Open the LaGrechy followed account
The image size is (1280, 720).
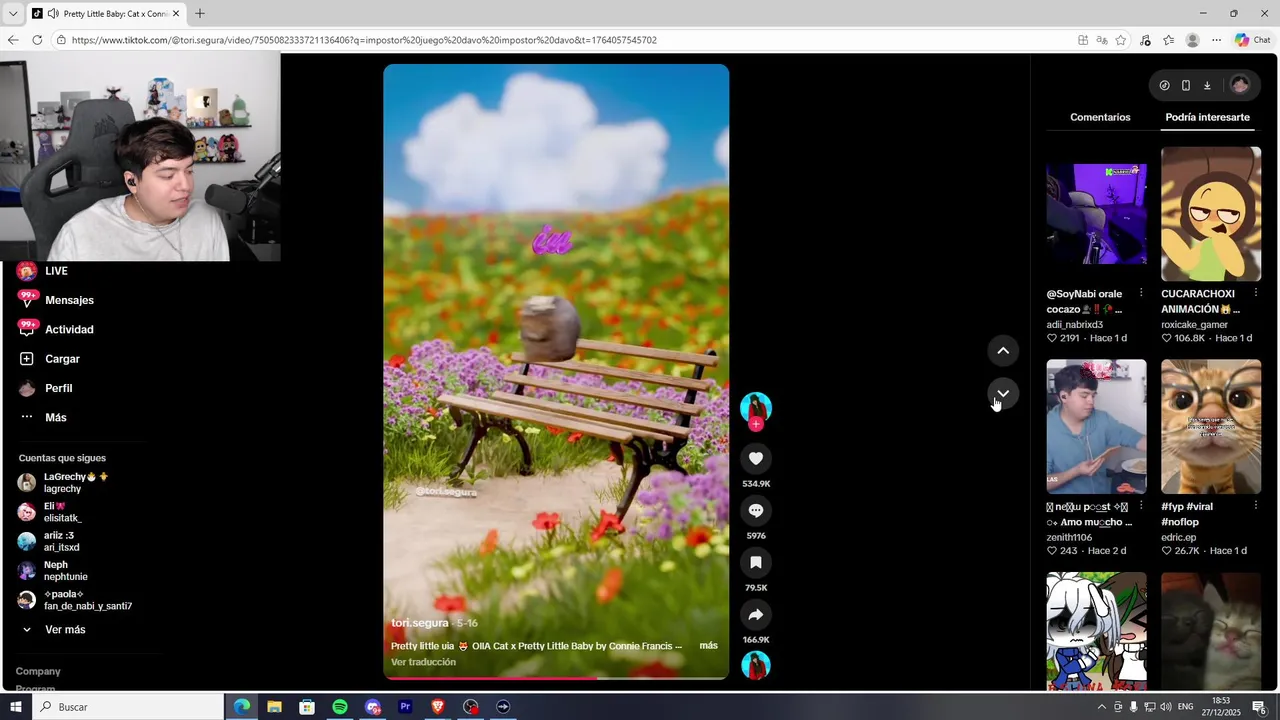coord(75,483)
